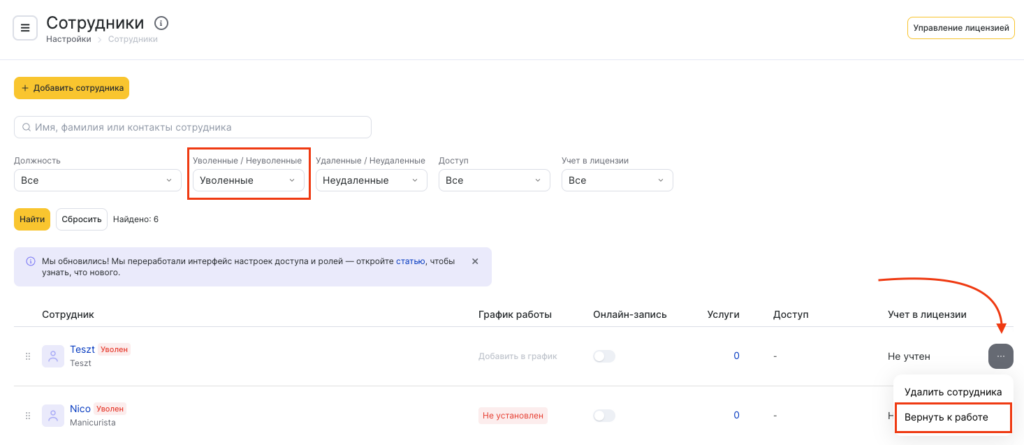1024x445 pixels.
Task: Open the three-dots actions menu for Teszt
Action: (1000, 356)
